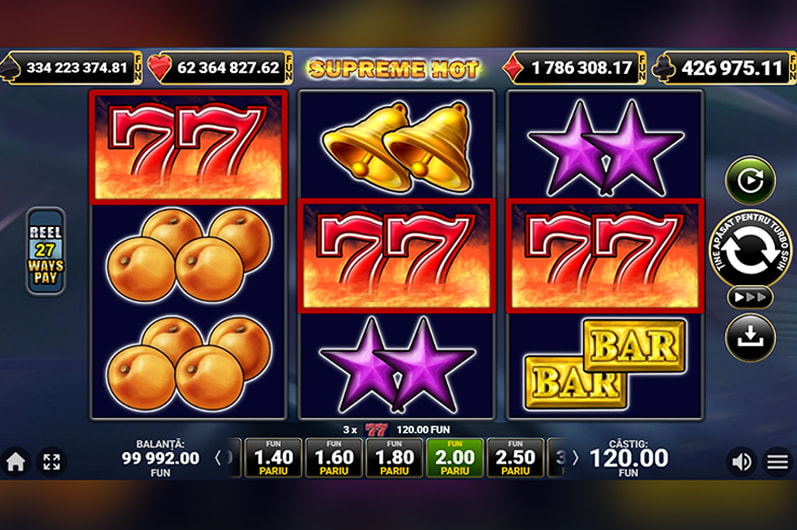Open the hamburger menu

point(778,461)
